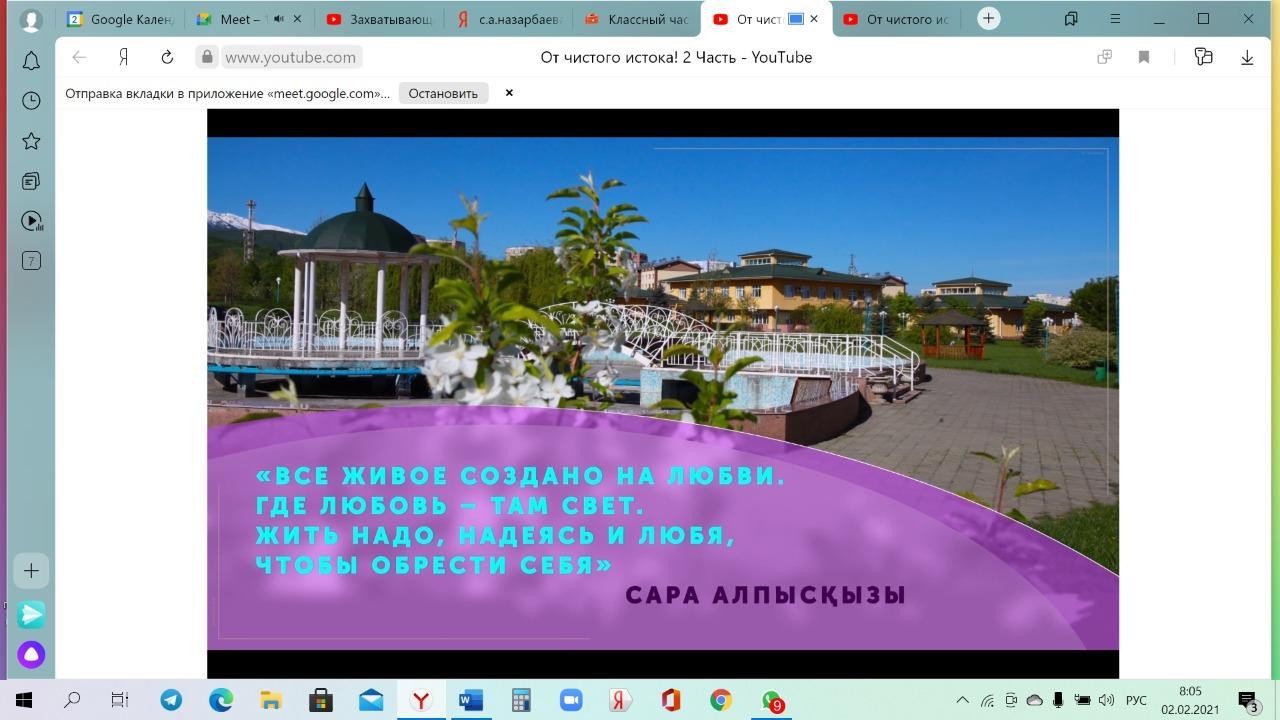Image resolution: width=1280 pixels, height=720 pixels.
Task: Toggle system volume icon in the tray
Action: (x=1106, y=700)
